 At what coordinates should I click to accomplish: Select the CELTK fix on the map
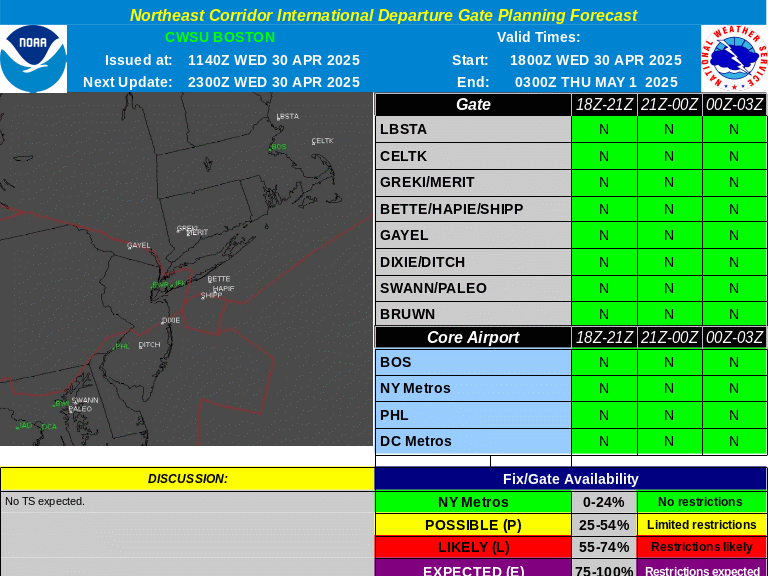[322, 141]
